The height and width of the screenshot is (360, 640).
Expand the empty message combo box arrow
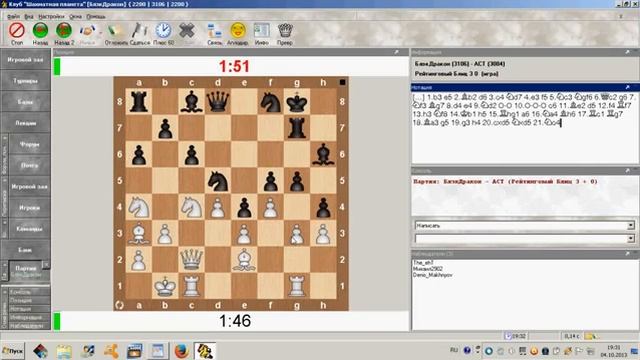(x=631, y=238)
